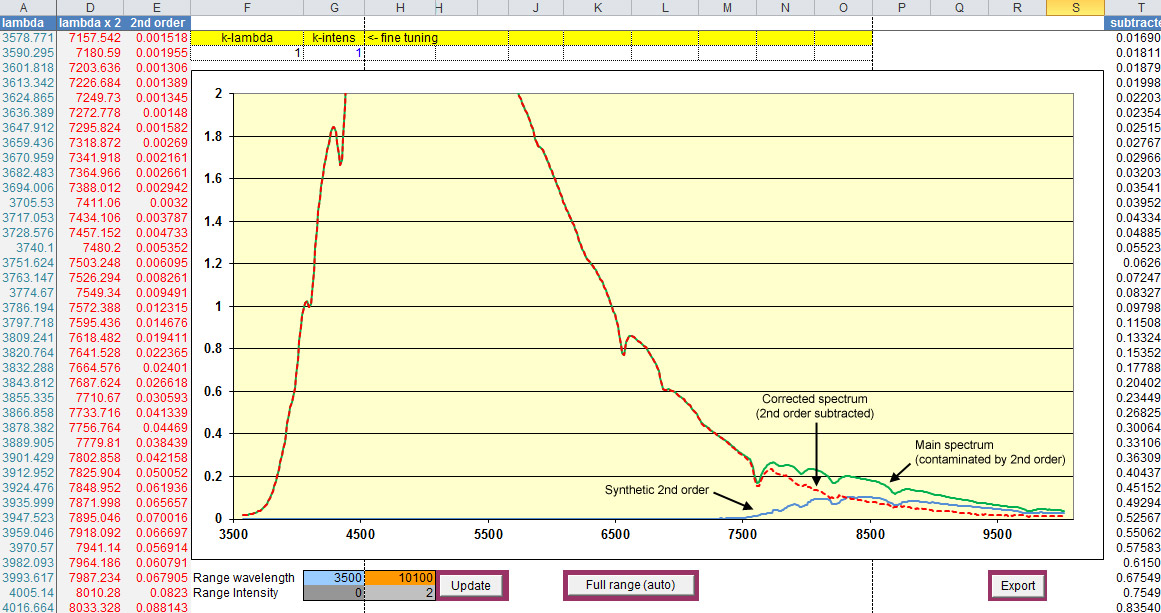Click the 'k-intens' label cell
1161x613 pixels.
[334, 38]
